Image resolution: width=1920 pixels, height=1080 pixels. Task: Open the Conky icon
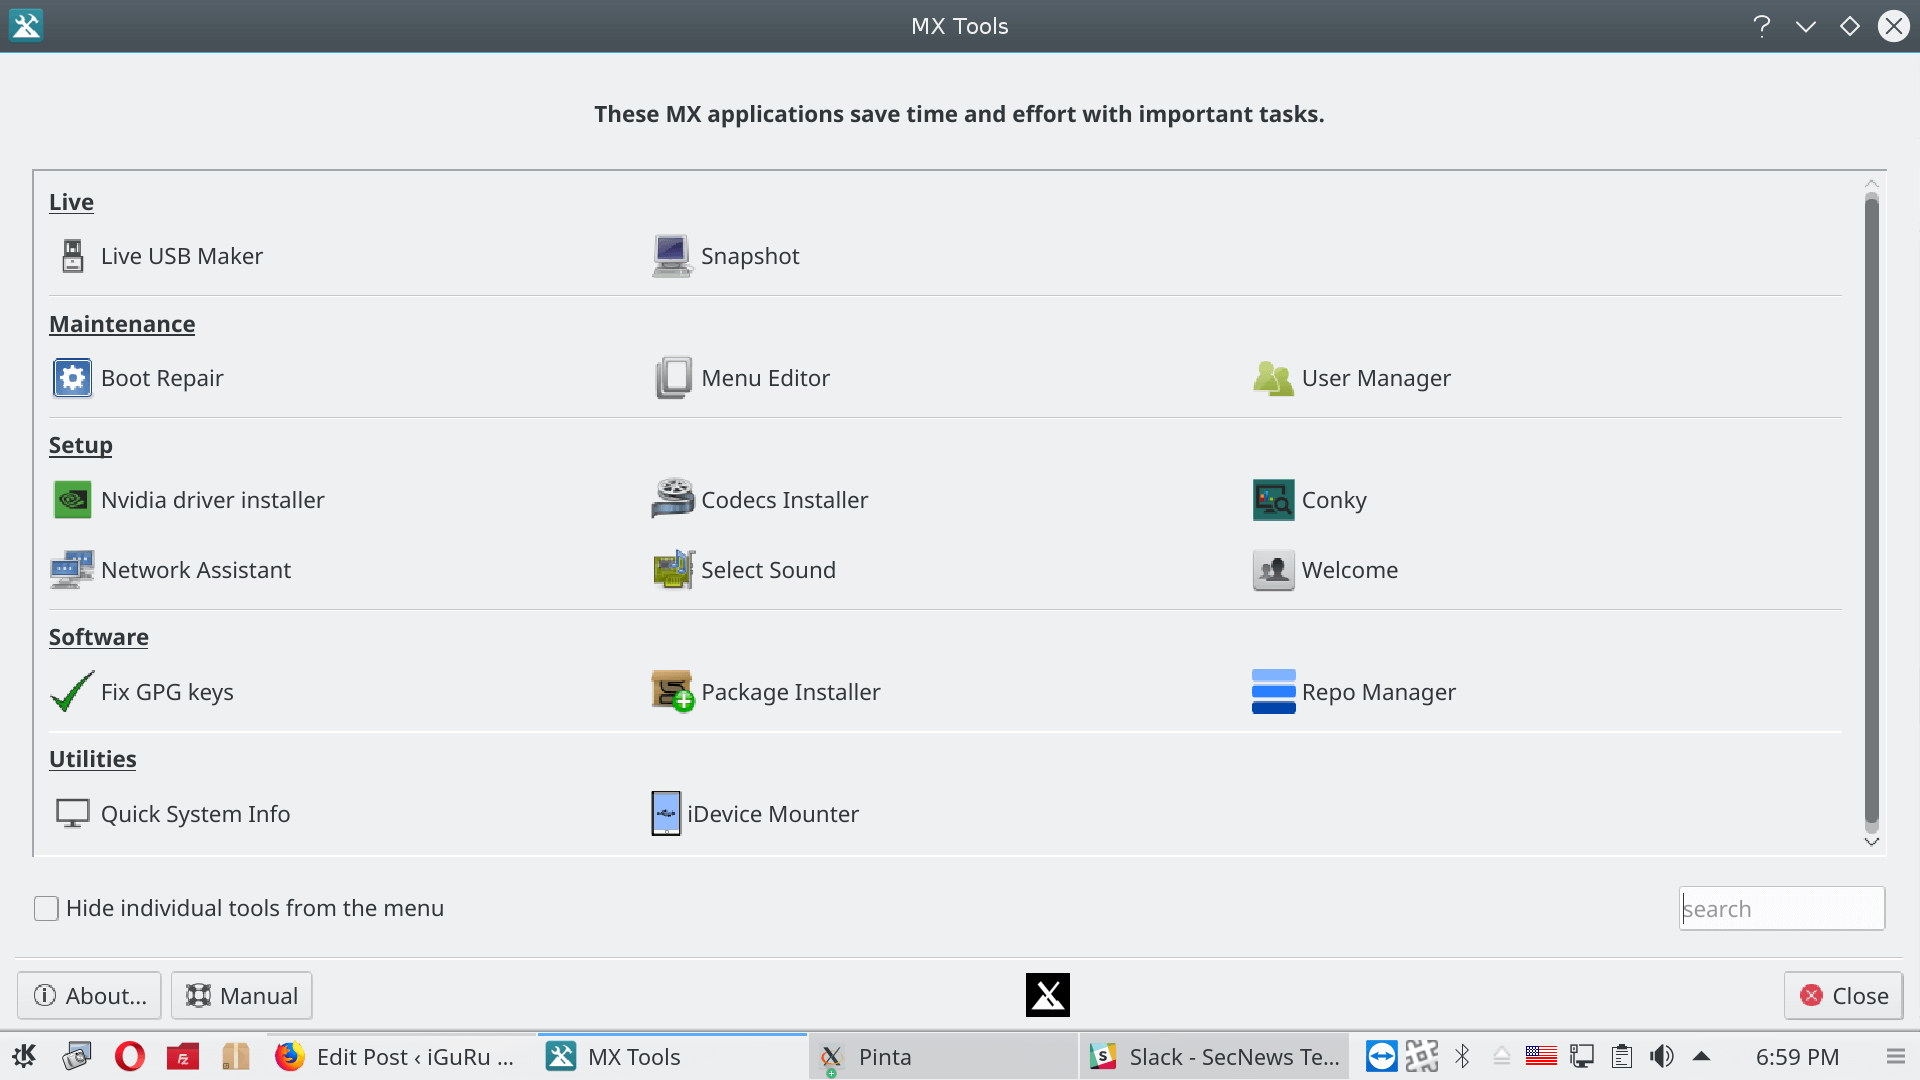point(1273,500)
